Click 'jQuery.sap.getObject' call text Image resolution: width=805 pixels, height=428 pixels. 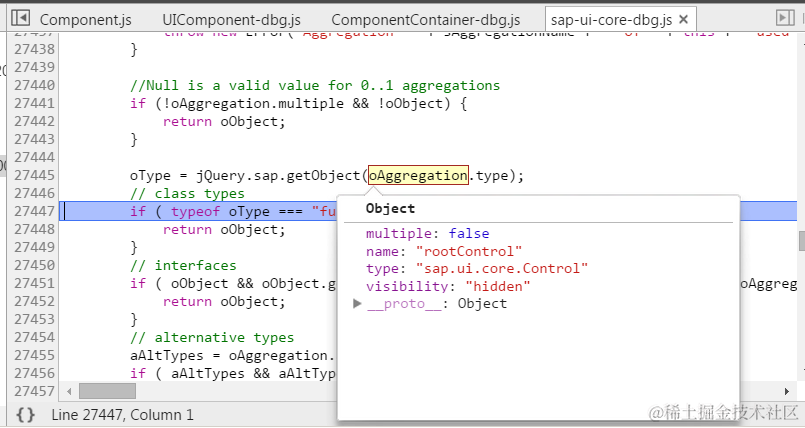pos(278,176)
